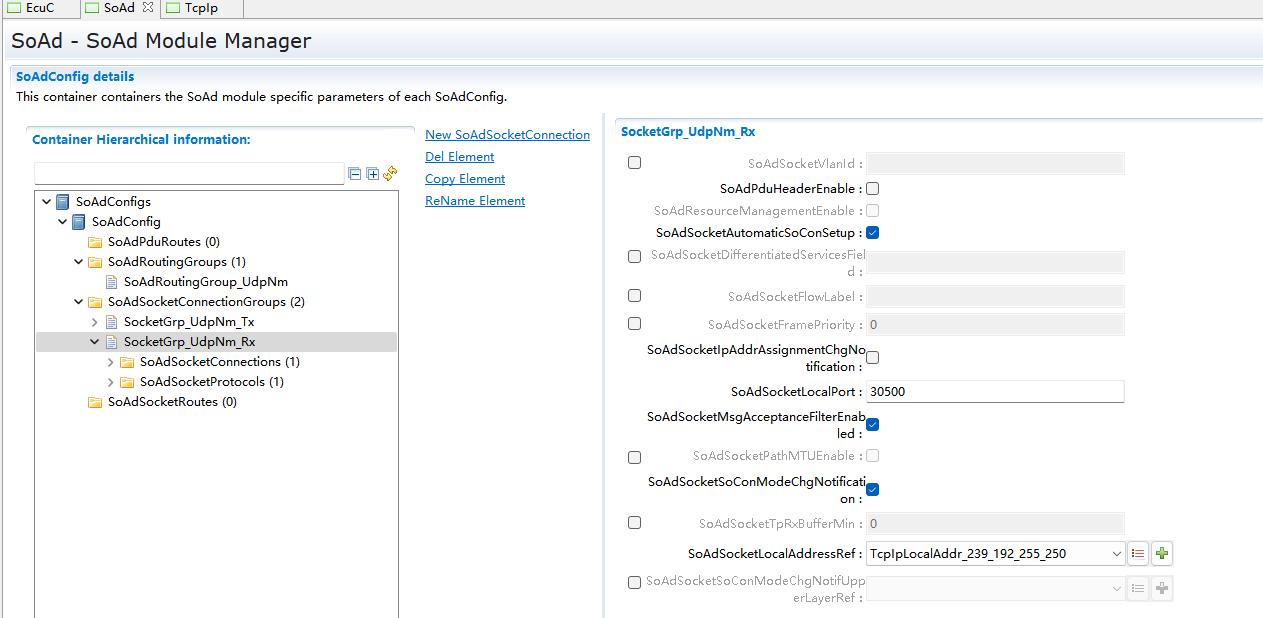Click the Del Element link
The image size is (1263, 618).
pos(459,157)
